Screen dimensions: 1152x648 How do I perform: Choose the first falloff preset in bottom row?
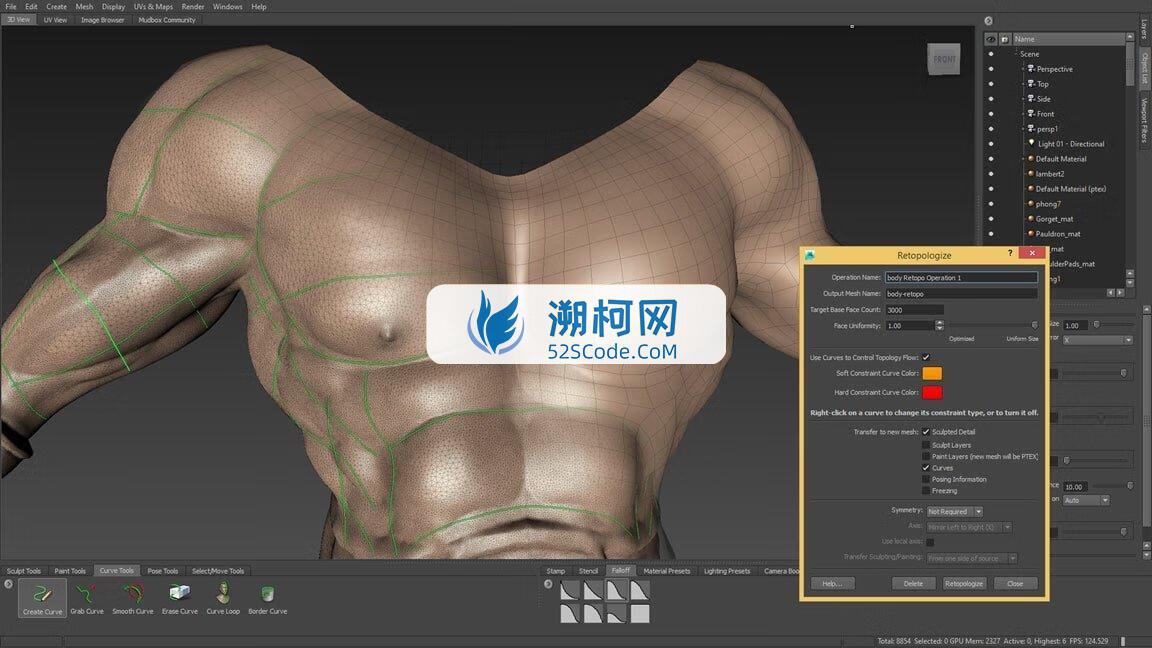(x=570, y=613)
